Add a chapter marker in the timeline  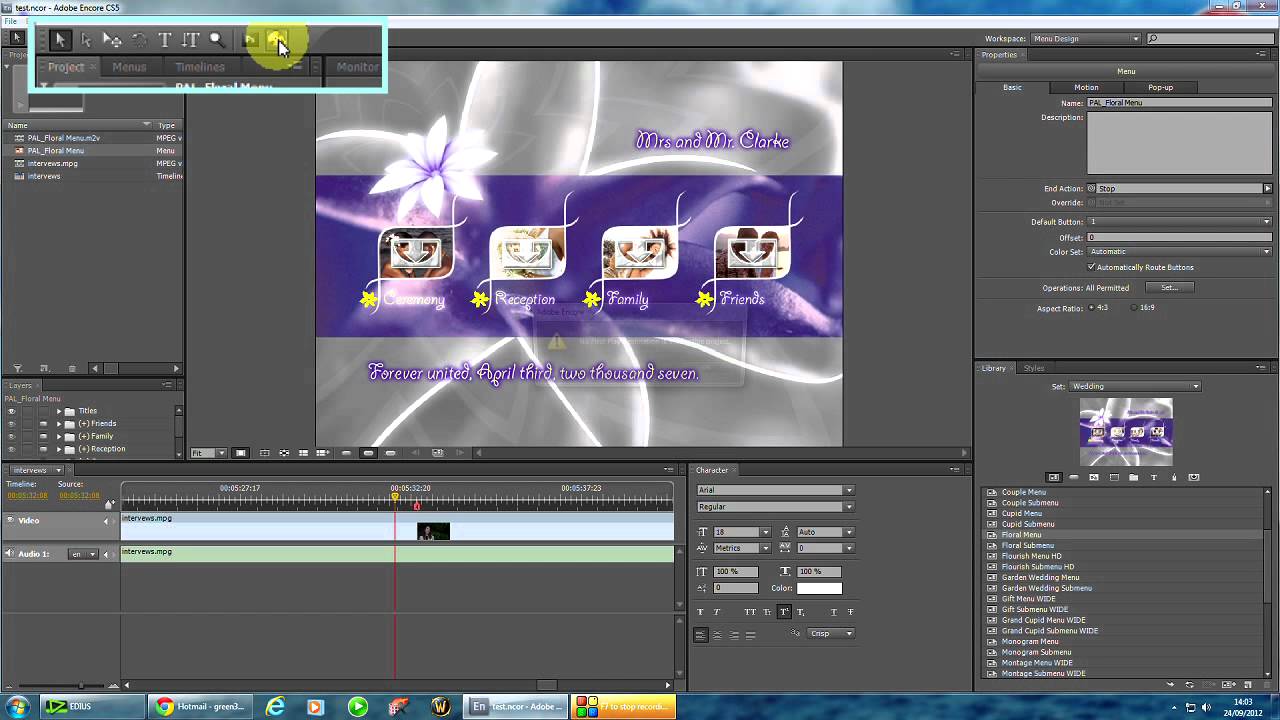coord(109,504)
